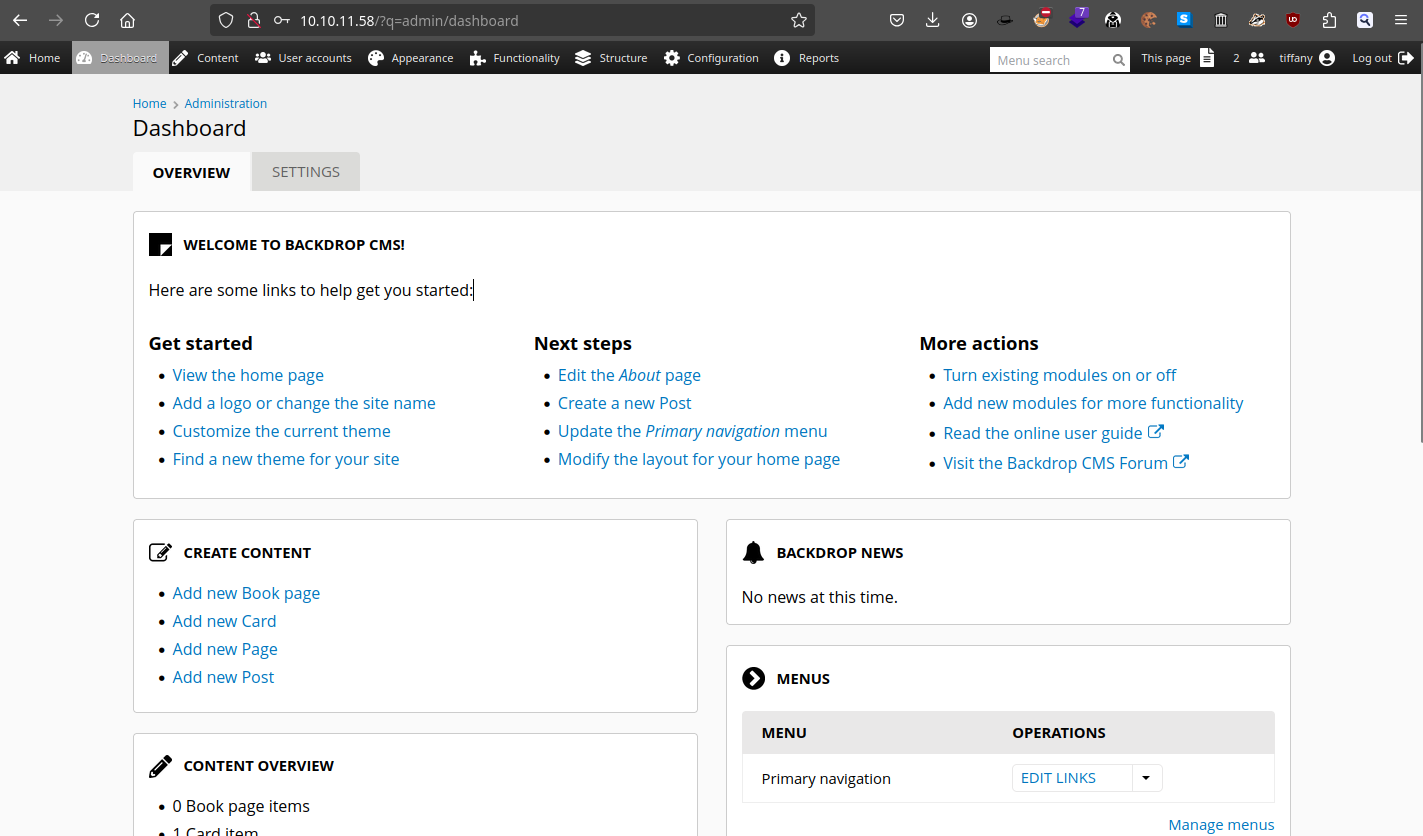Open Turn existing modules on or off
Screen dimensions: 1423x836
(1060, 375)
